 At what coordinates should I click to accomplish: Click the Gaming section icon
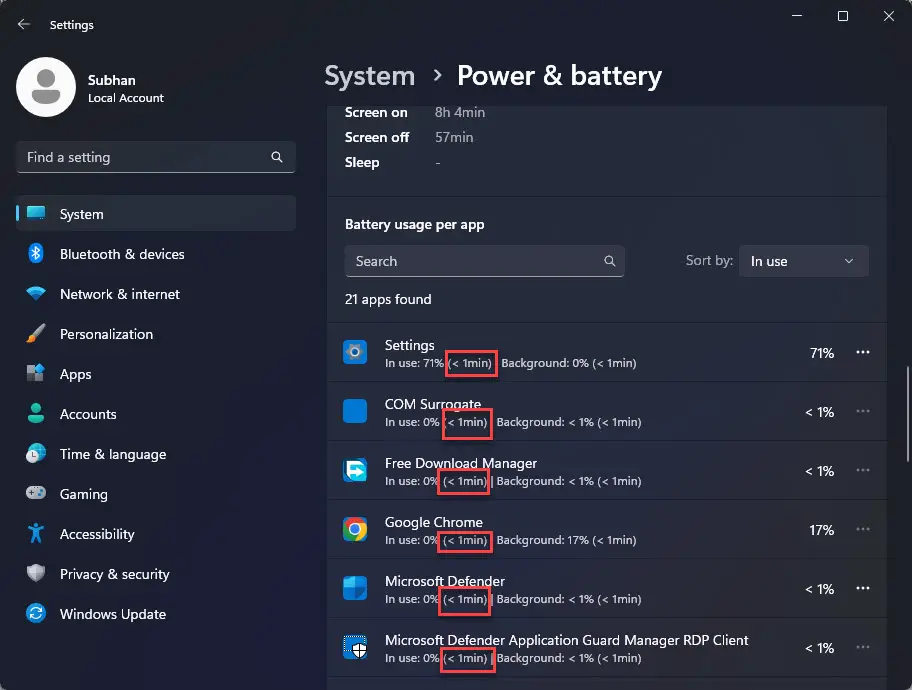click(34, 494)
